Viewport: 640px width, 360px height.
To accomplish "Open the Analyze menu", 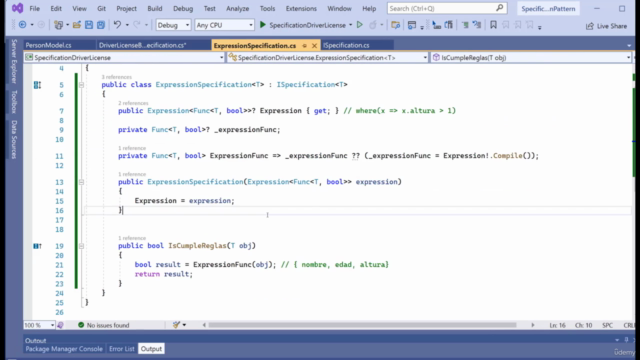I will pos(238,8).
